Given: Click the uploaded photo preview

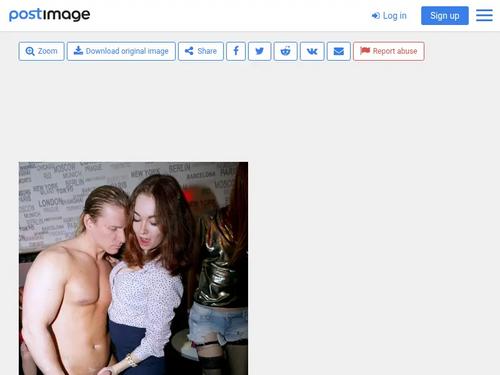Looking at the screenshot, I should (x=133, y=268).
